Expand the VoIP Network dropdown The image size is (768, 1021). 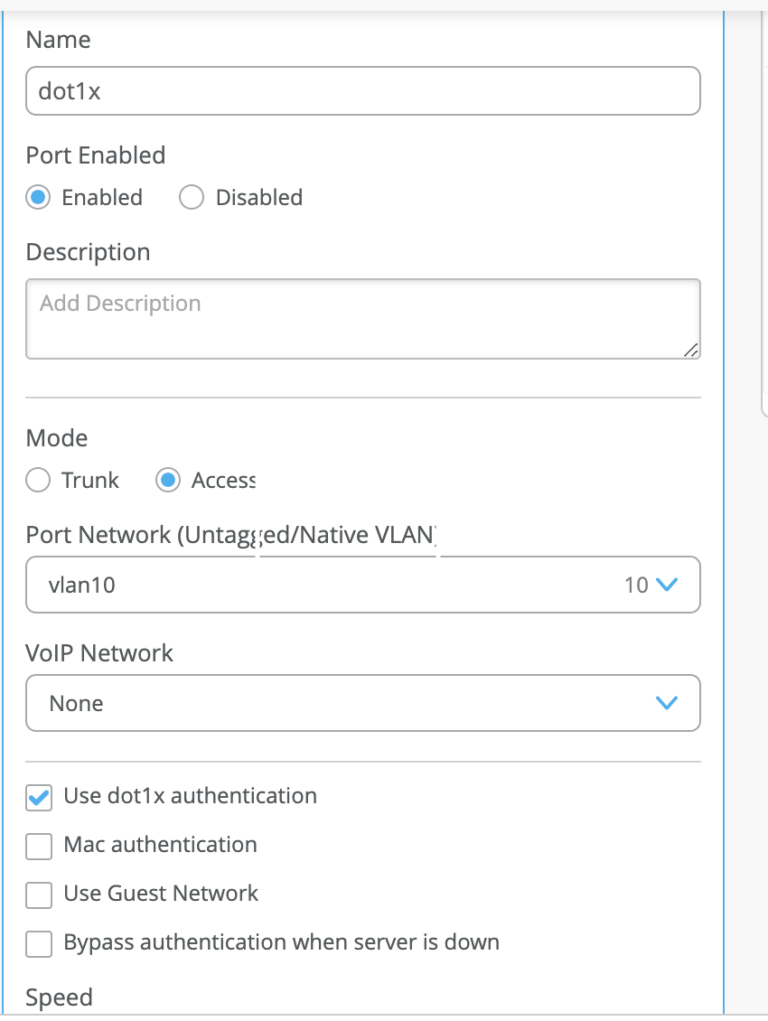pos(363,703)
